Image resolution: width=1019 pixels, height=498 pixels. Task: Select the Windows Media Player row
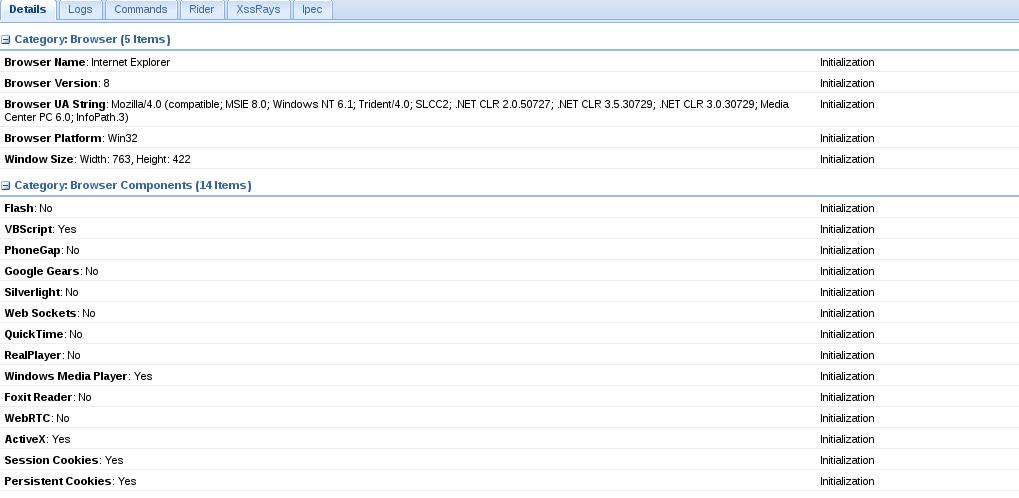pos(510,376)
